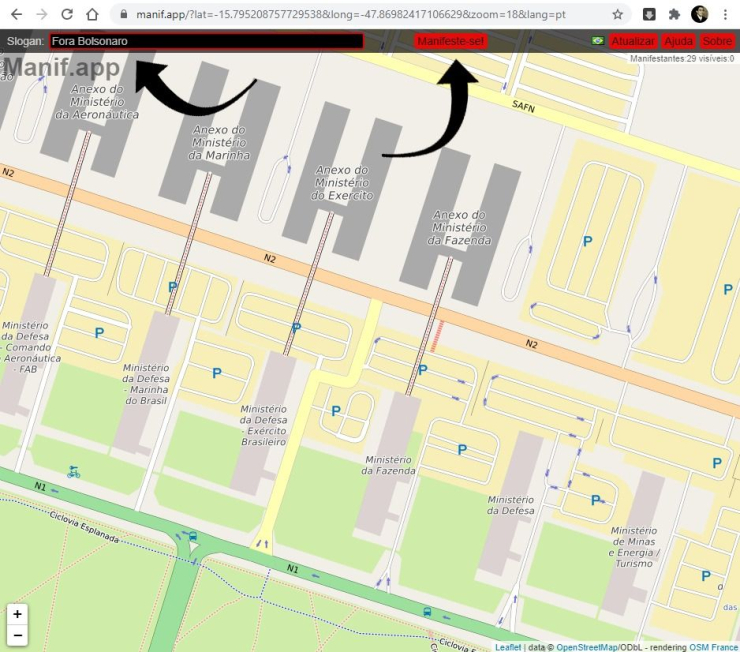Click the Anexo do Ministério do Exército label
This screenshot has width=740, height=652.
click(x=342, y=183)
